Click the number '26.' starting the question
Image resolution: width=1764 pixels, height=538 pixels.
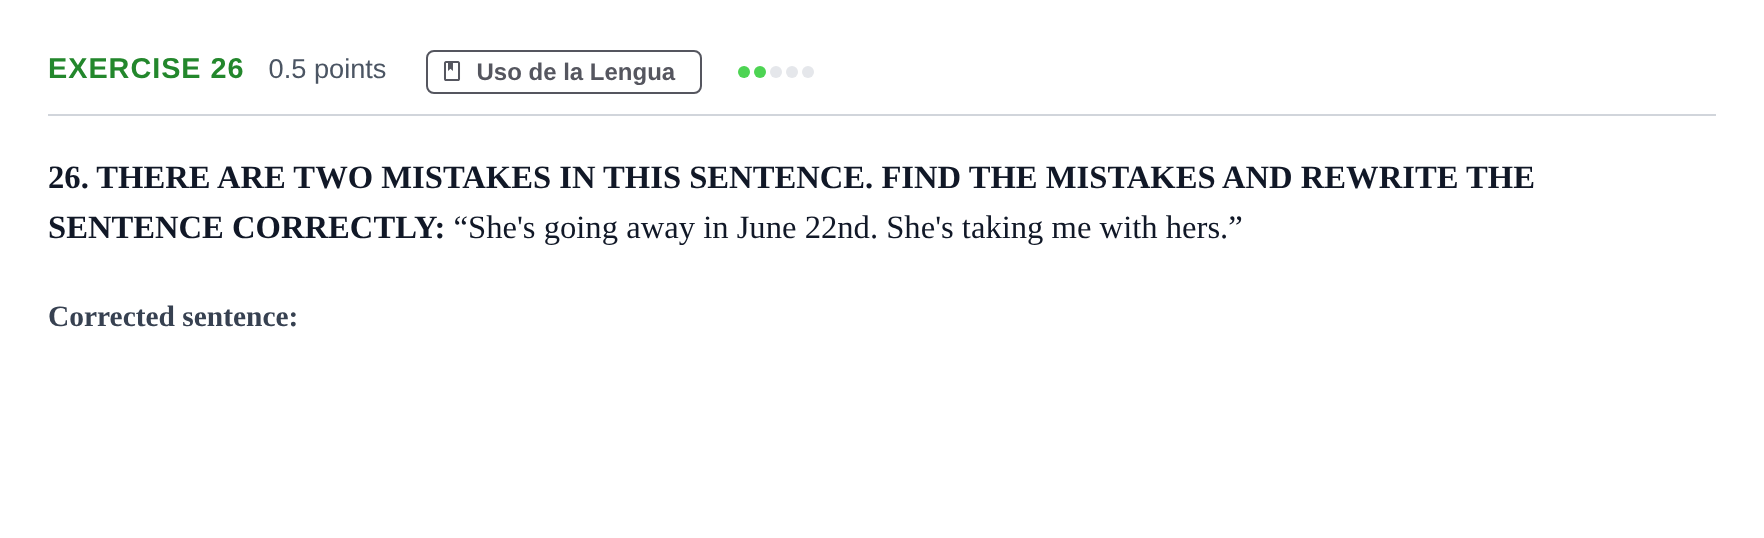68,178
